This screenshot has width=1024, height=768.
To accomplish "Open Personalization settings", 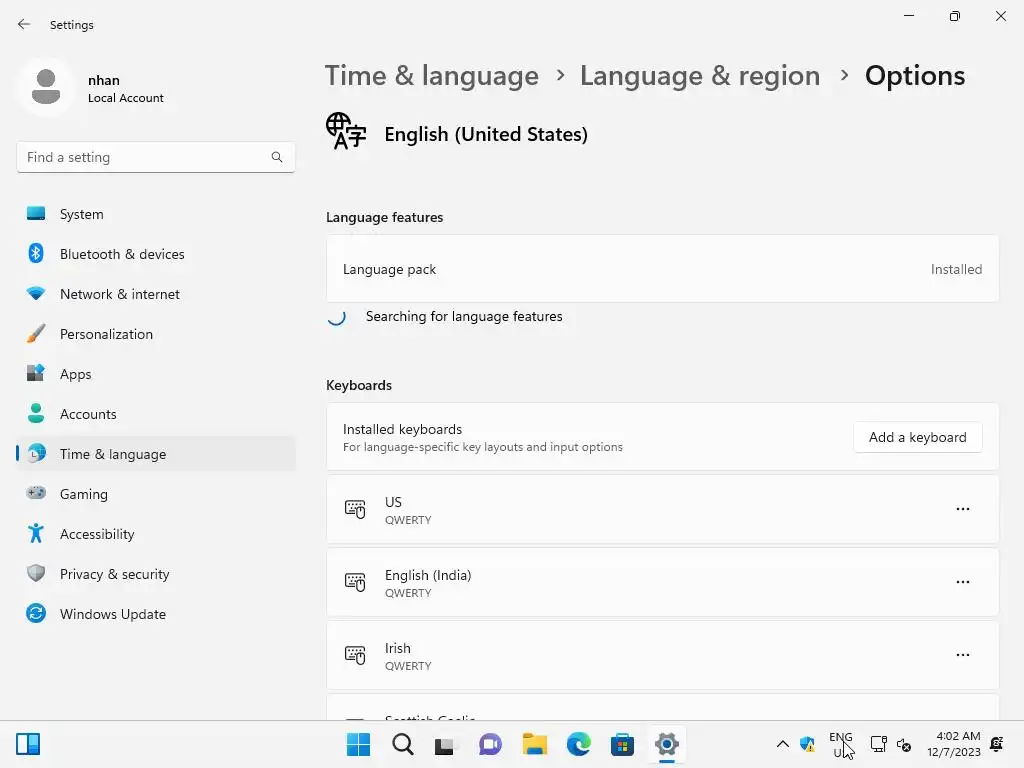I will click(155, 334).
